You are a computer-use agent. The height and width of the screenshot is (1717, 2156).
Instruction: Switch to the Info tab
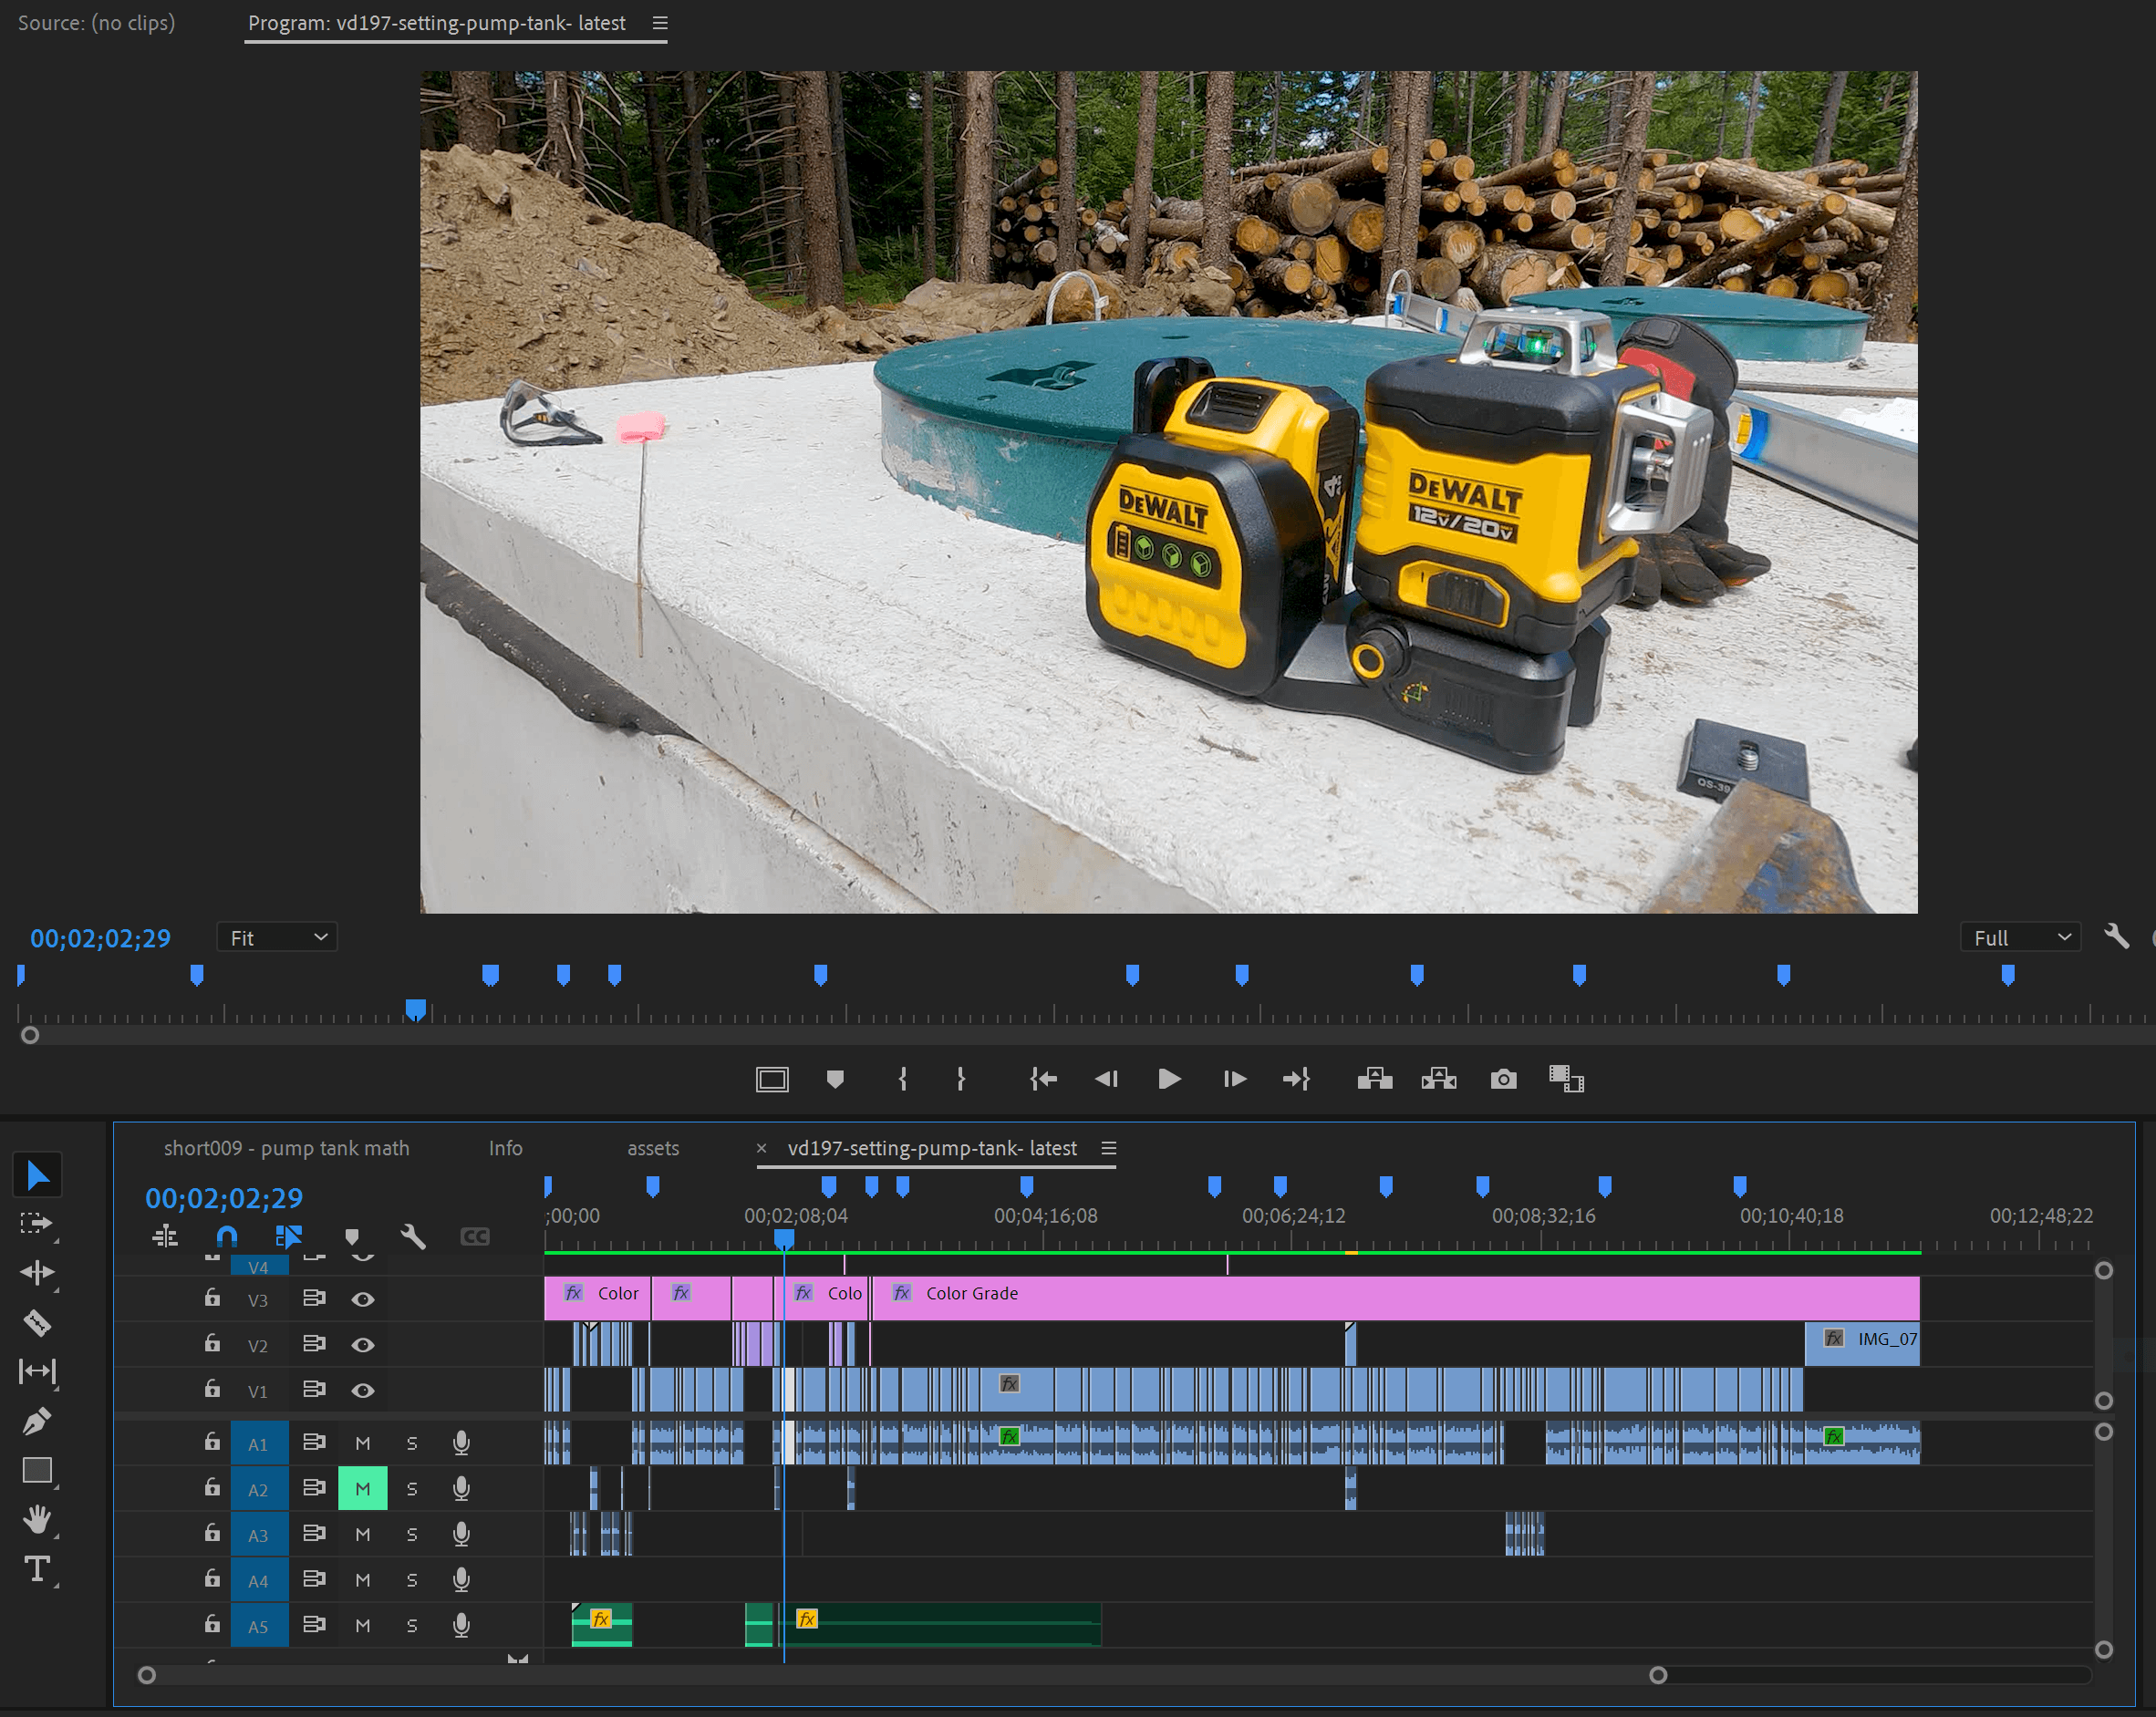pyautogui.click(x=505, y=1148)
